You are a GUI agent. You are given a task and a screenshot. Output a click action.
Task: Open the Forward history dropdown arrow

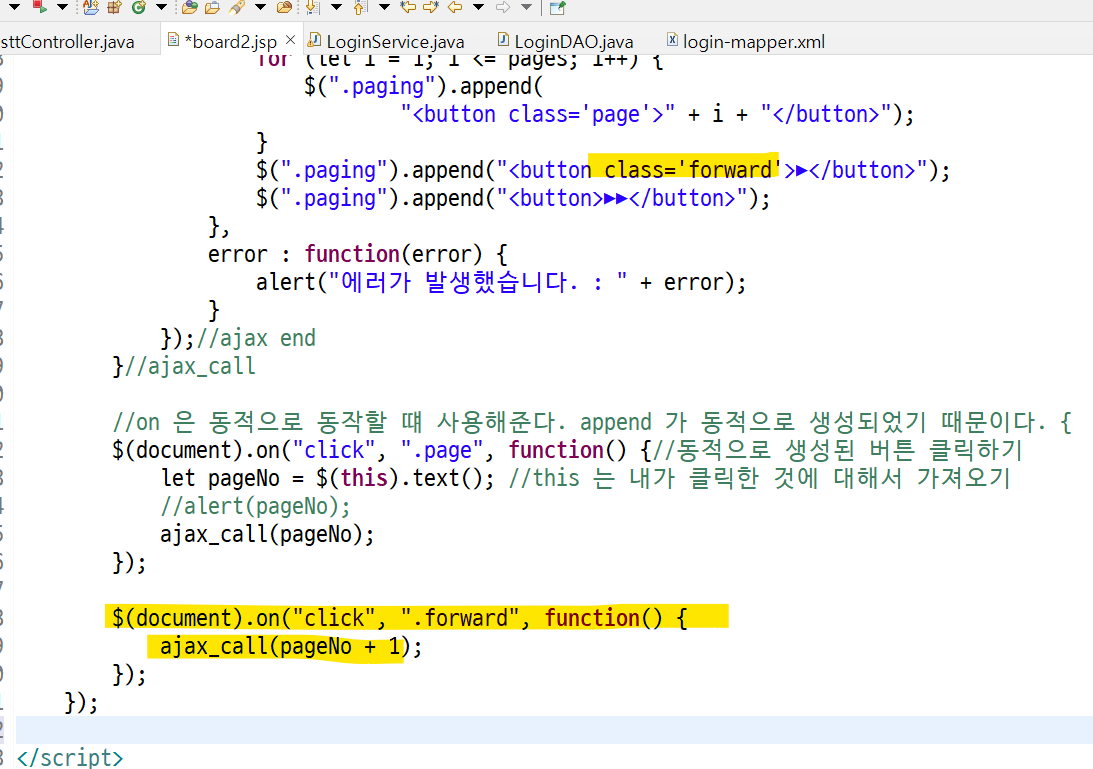click(526, 8)
